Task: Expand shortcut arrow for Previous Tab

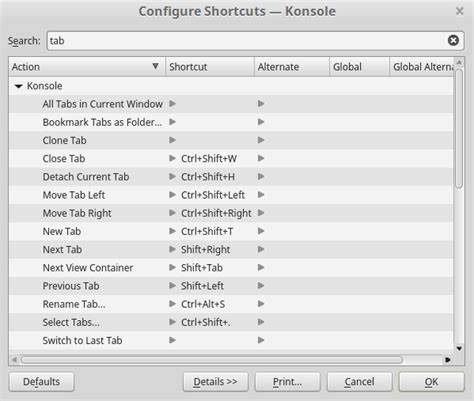Action: coord(172,286)
